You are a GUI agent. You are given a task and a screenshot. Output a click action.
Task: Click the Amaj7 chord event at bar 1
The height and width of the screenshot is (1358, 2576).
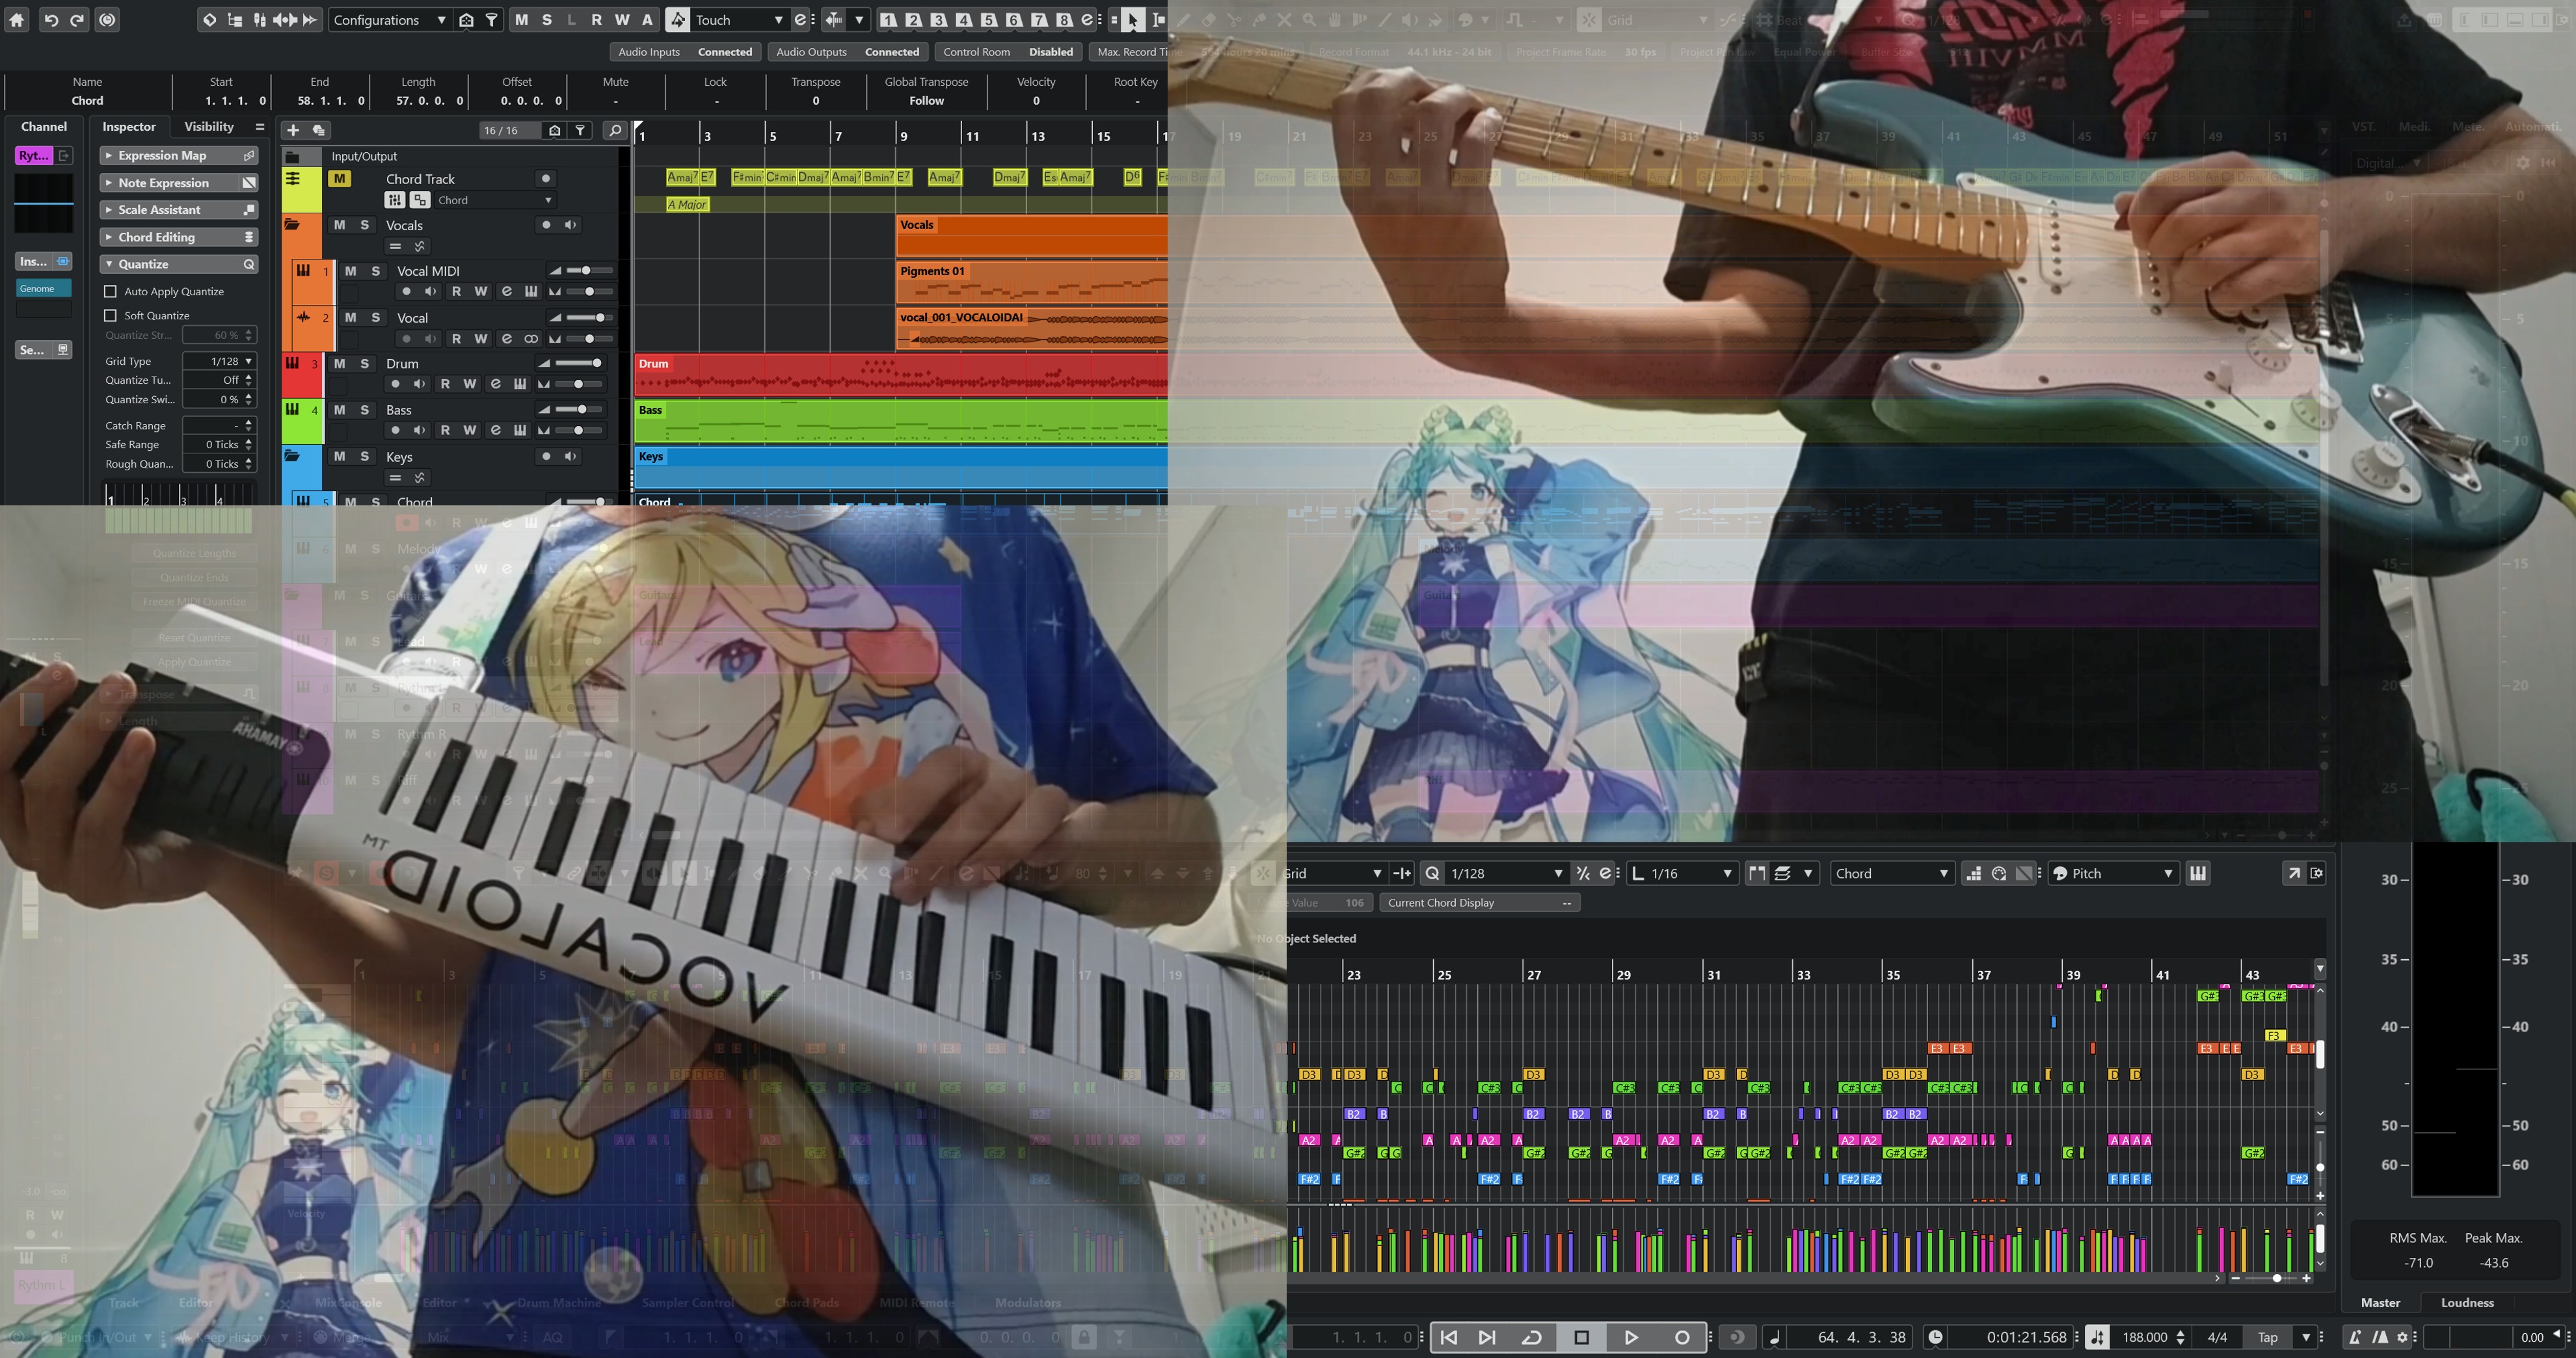pyautogui.click(x=682, y=177)
